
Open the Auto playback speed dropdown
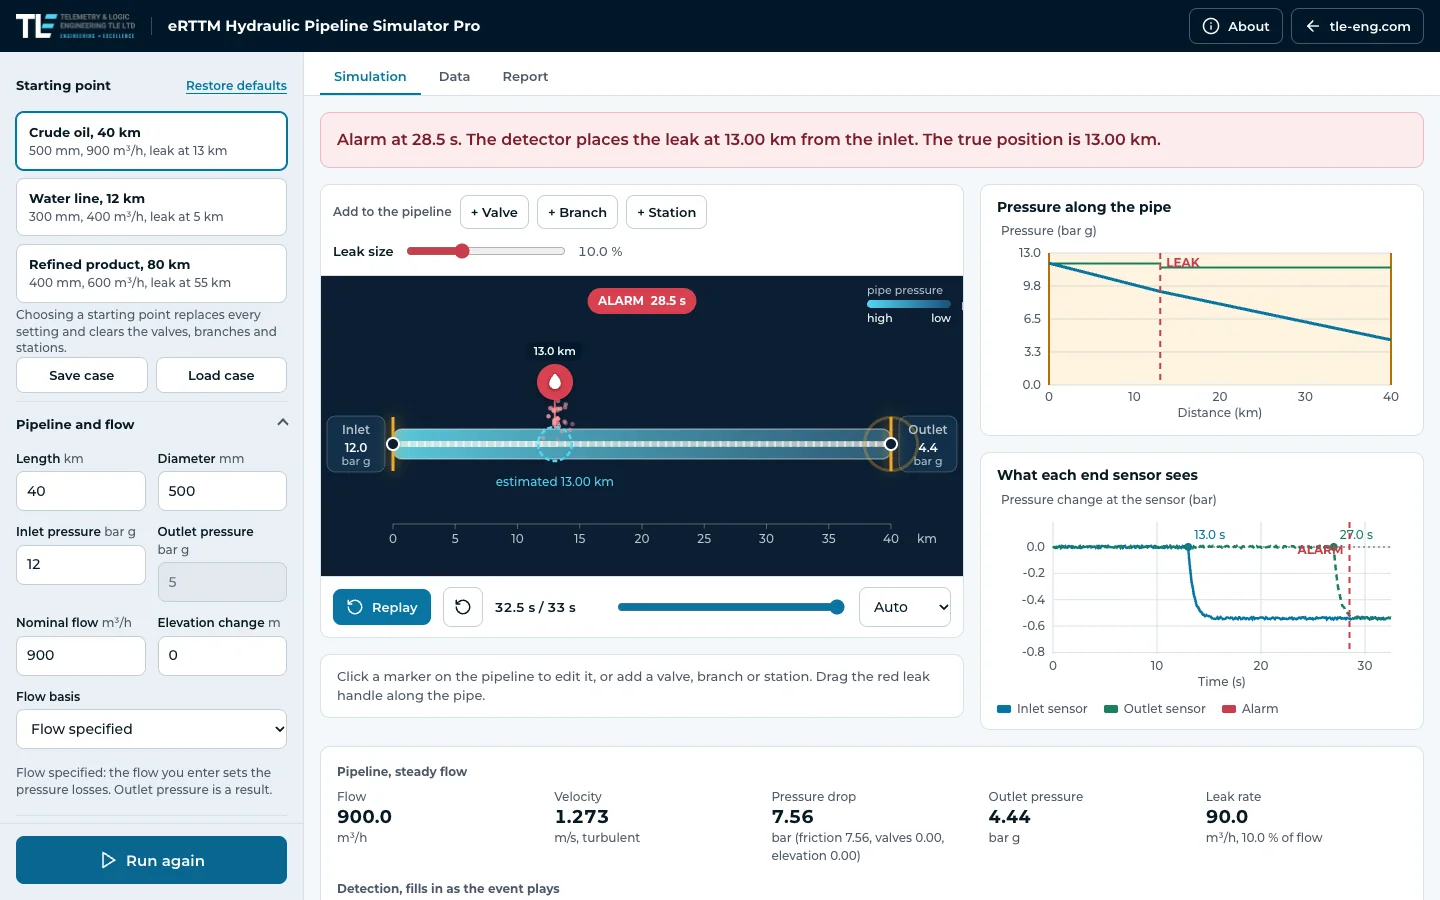[905, 607]
